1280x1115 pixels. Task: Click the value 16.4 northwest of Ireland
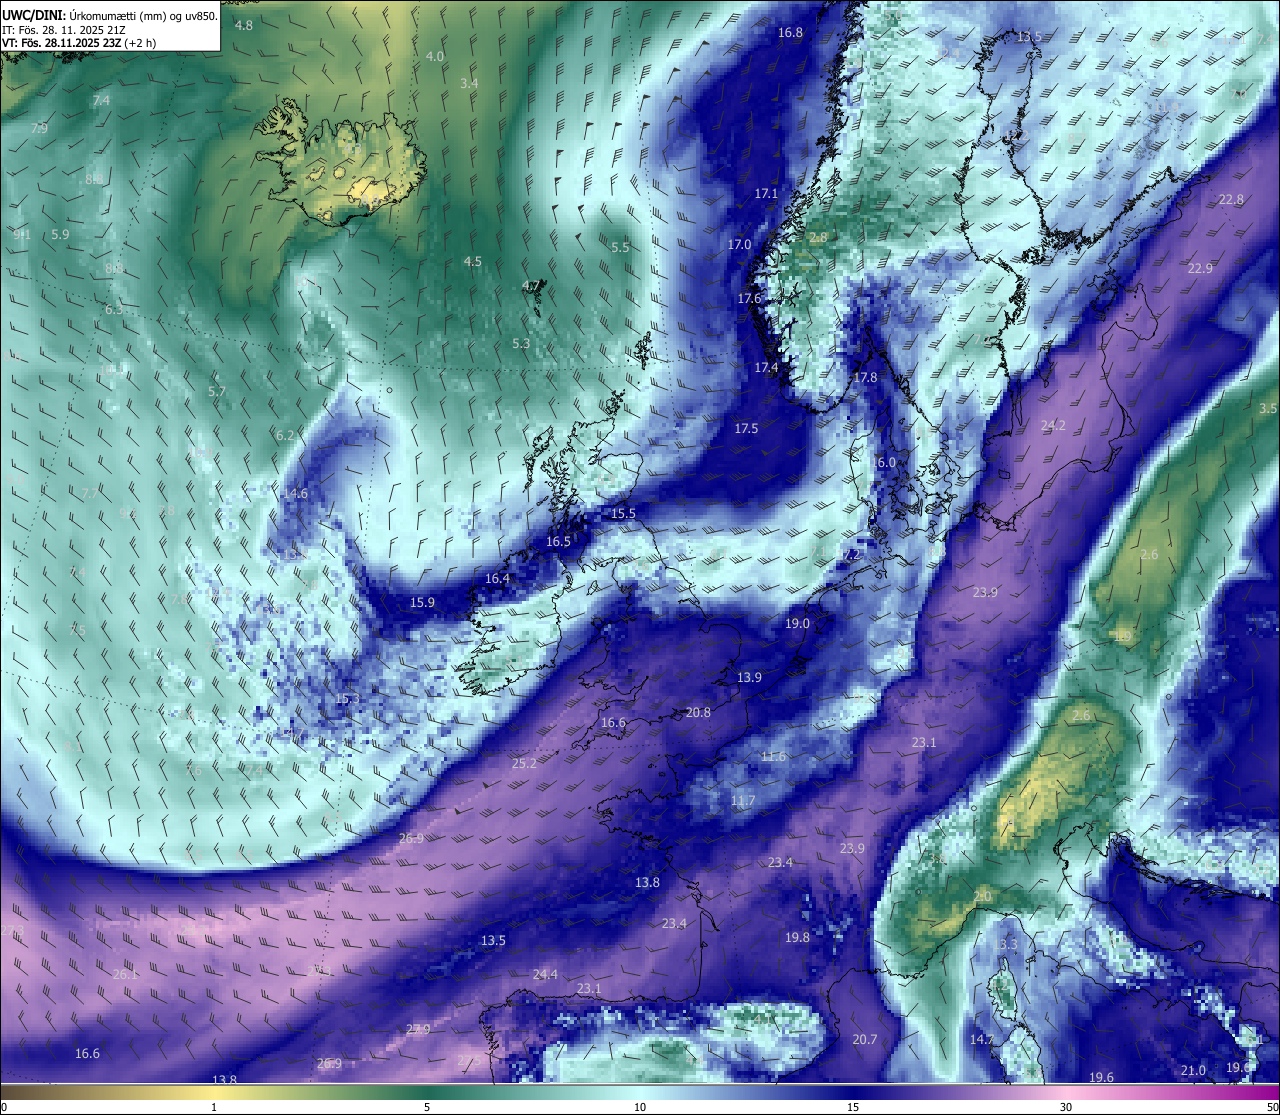(497, 579)
